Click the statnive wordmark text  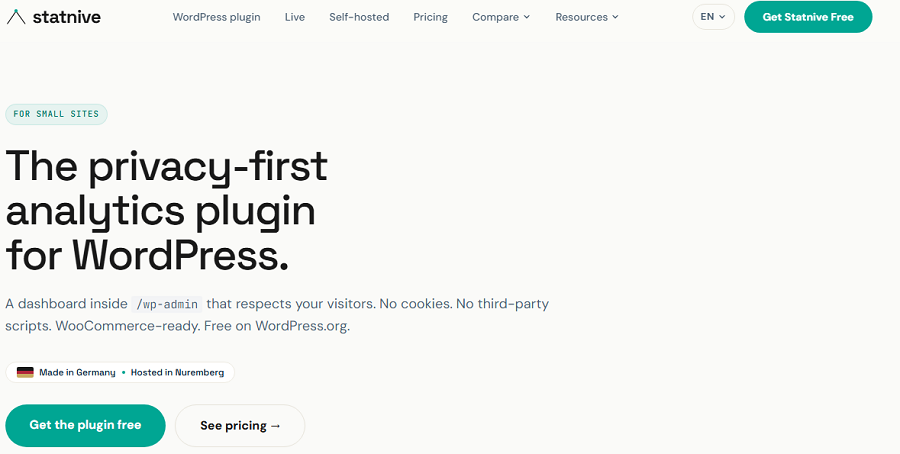click(x=67, y=17)
